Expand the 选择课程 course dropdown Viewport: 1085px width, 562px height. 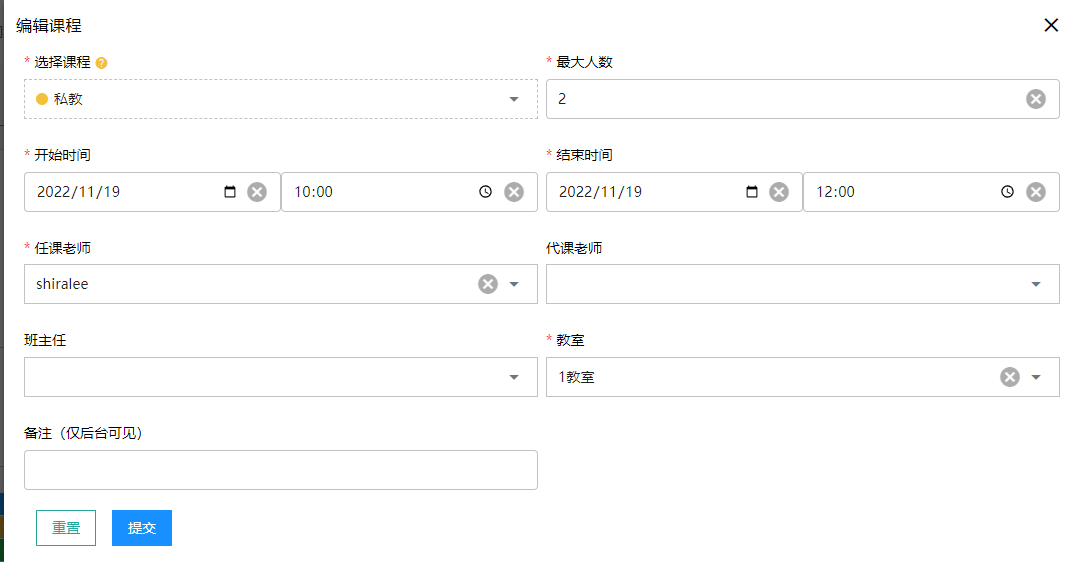(514, 99)
